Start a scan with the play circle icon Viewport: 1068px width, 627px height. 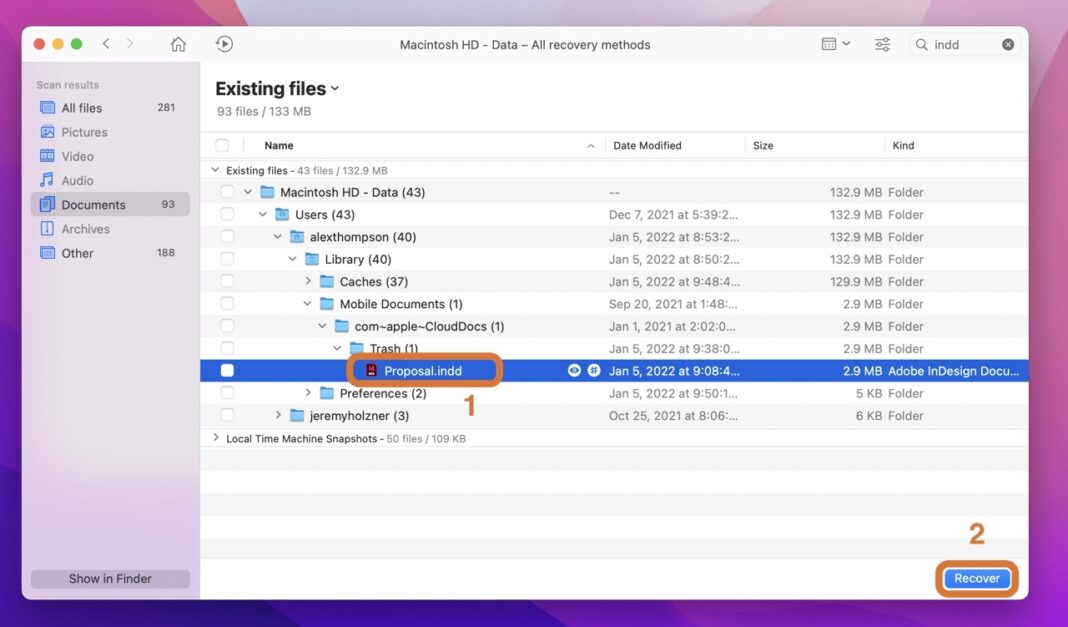[224, 44]
